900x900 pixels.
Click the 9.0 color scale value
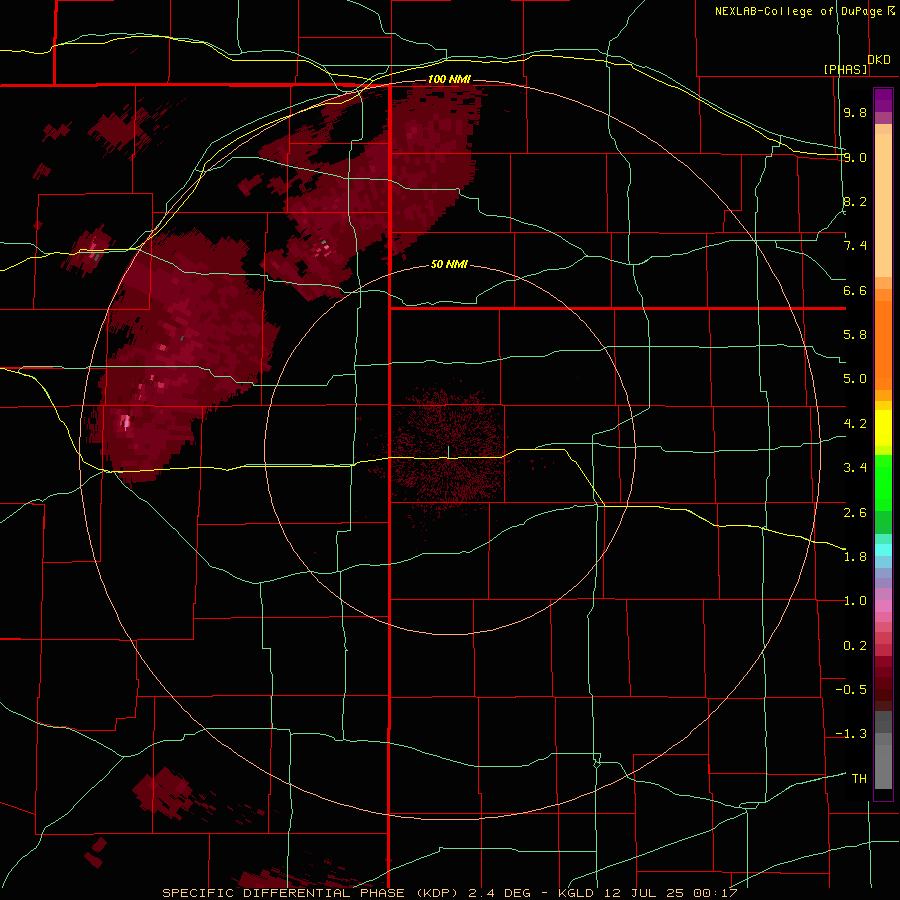click(855, 157)
